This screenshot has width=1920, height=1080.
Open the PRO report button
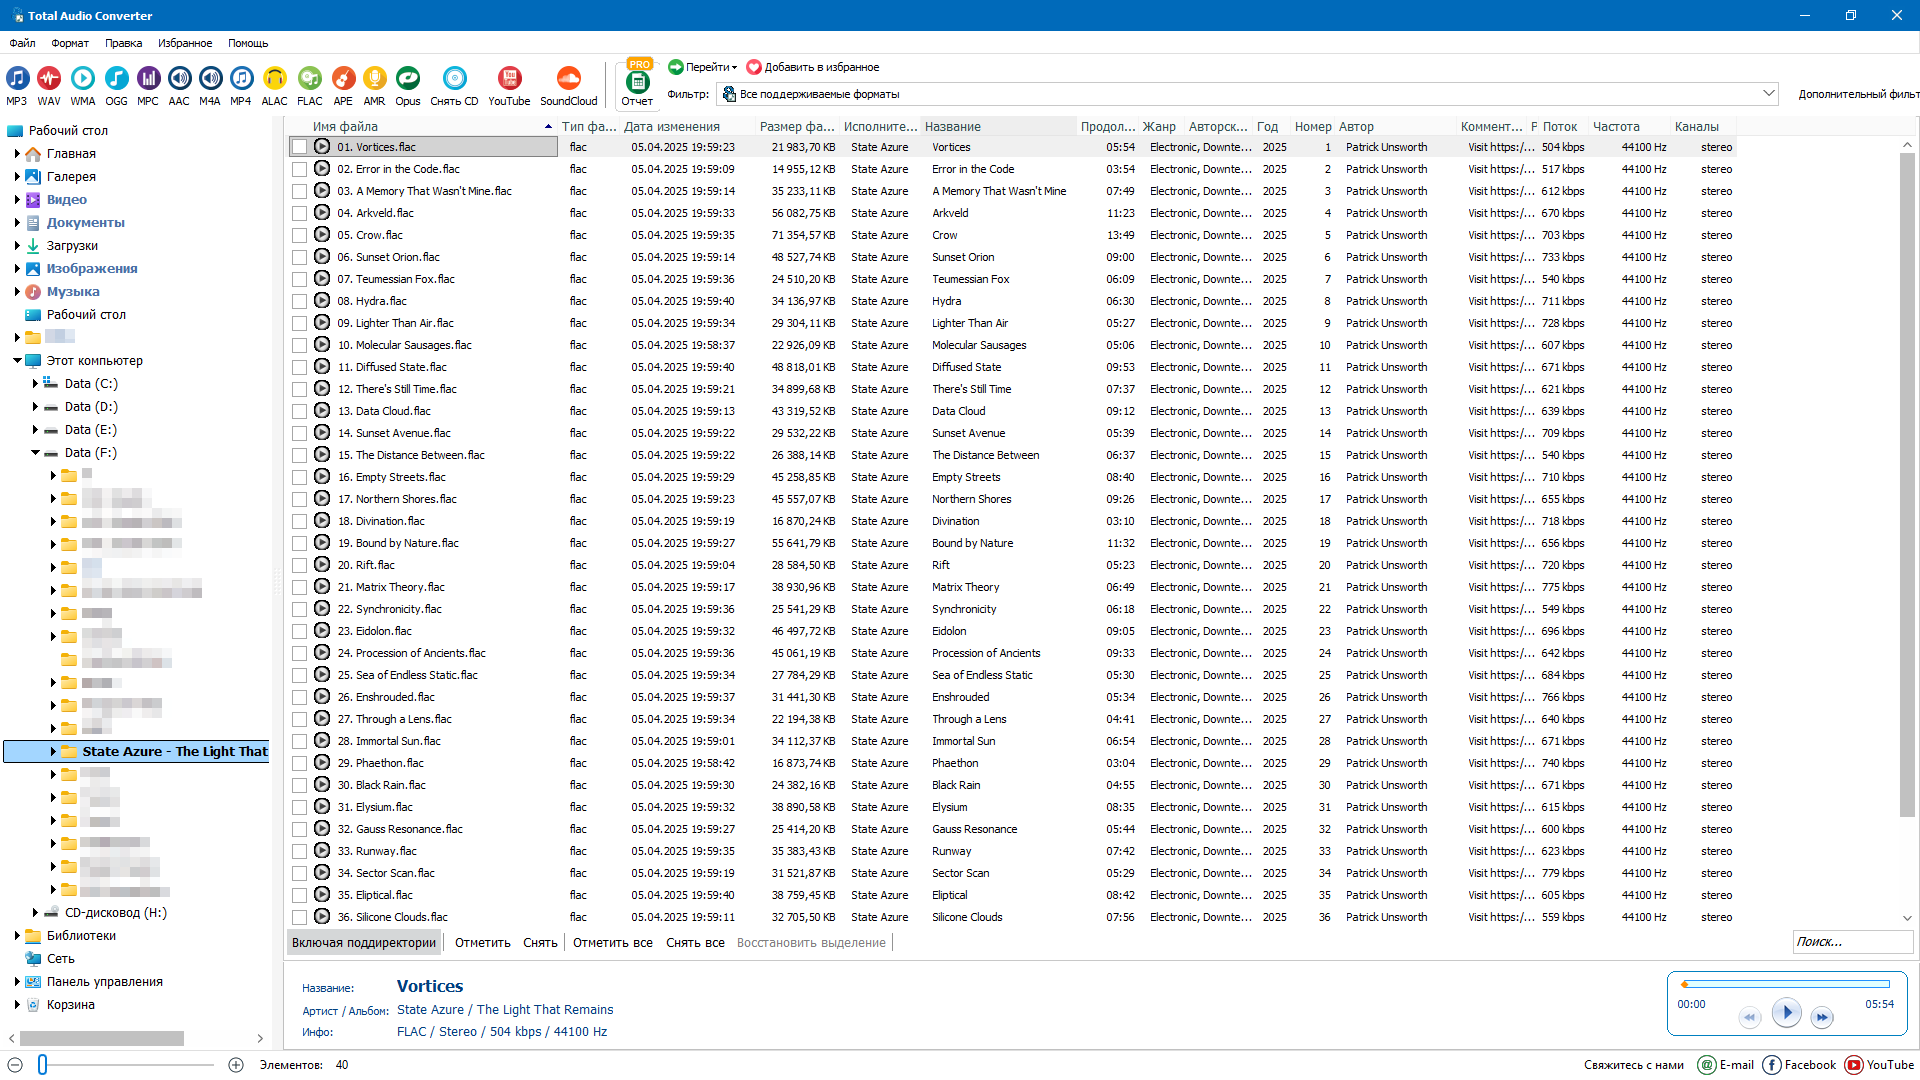(637, 83)
